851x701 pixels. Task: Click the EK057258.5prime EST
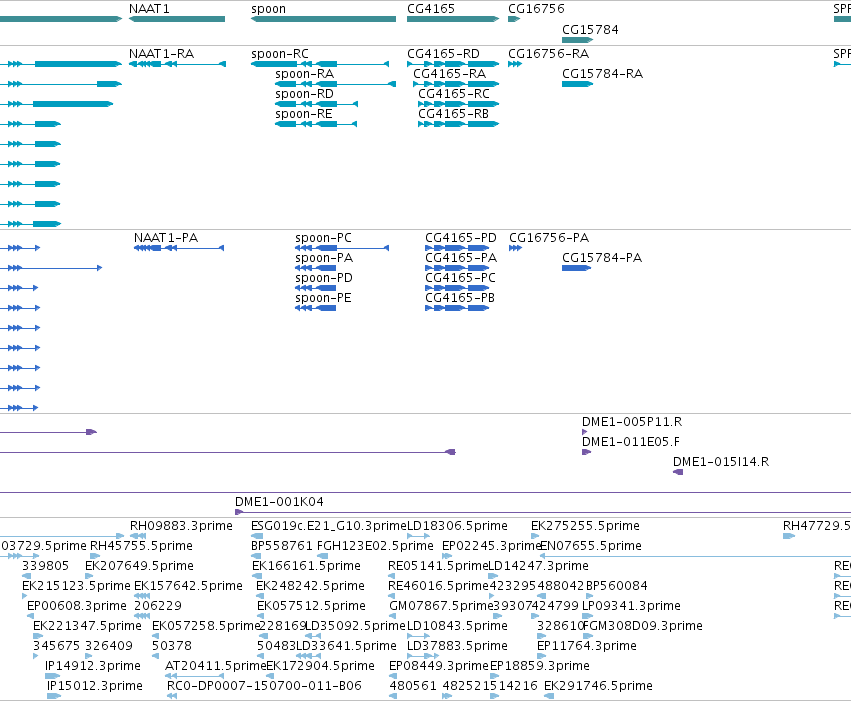(x=155, y=636)
